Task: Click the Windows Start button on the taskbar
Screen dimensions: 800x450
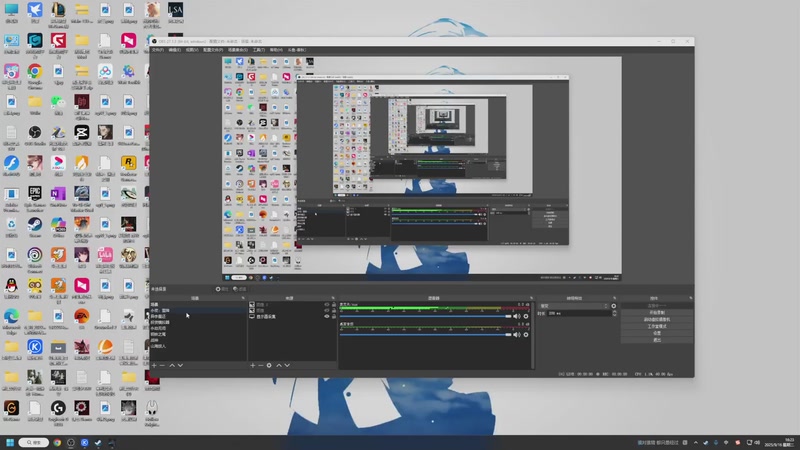Action: [10, 442]
